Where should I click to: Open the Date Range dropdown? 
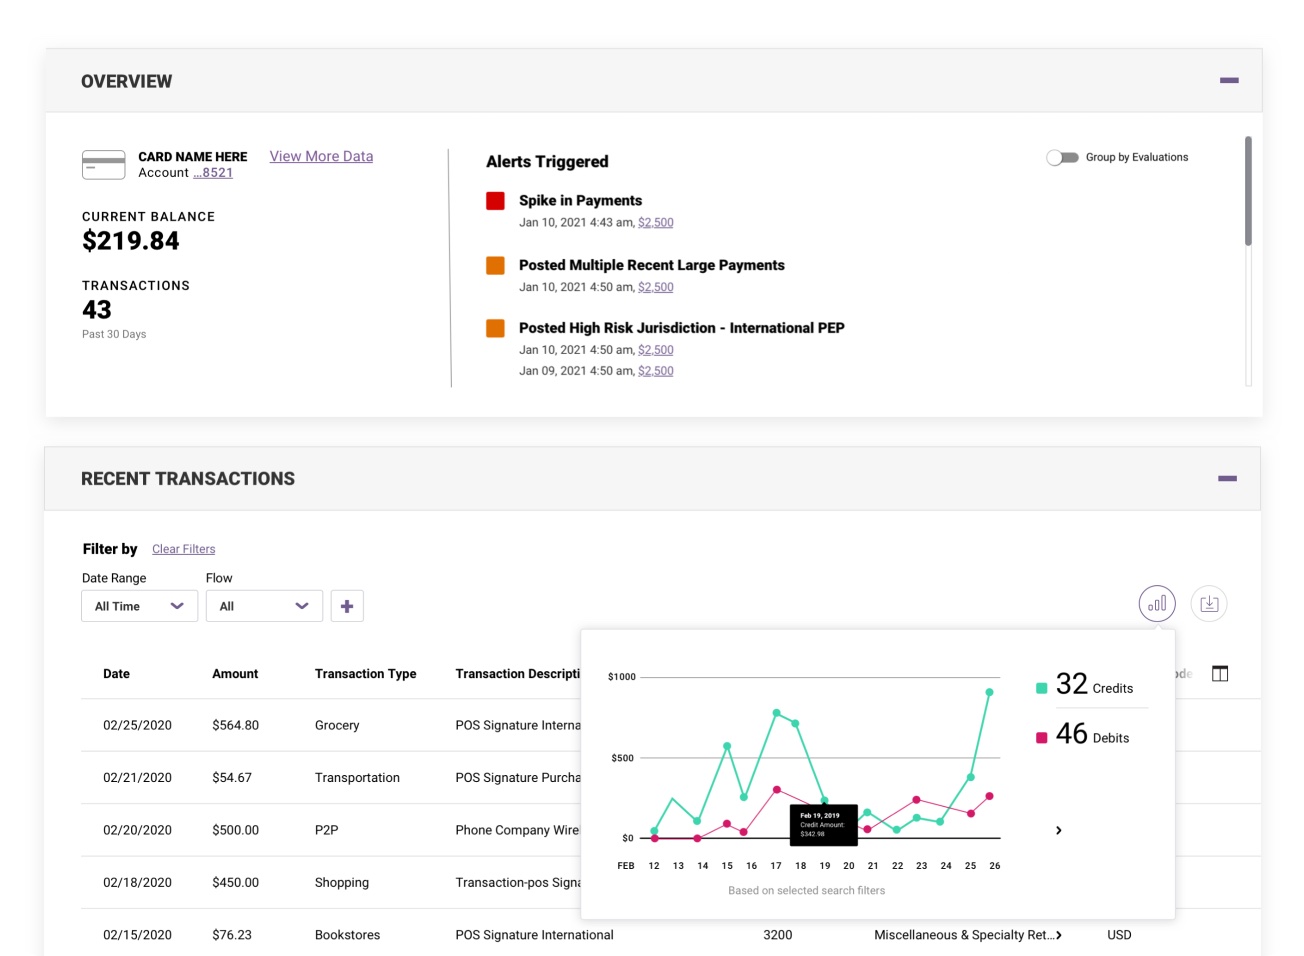[x=139, y=606]
